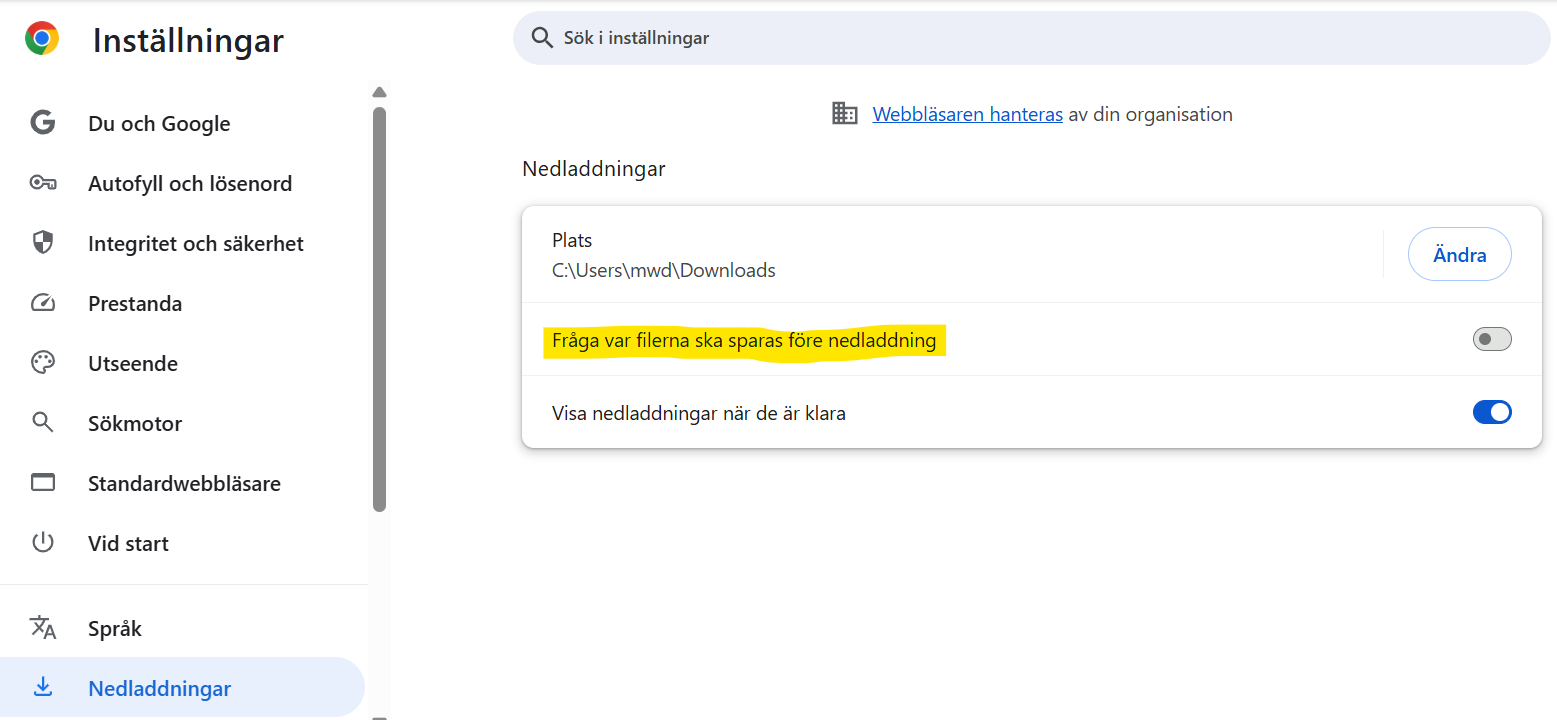This screenshot has height=720, width=1557.
Task: Go to Du och Google settings
Action: 159,123
